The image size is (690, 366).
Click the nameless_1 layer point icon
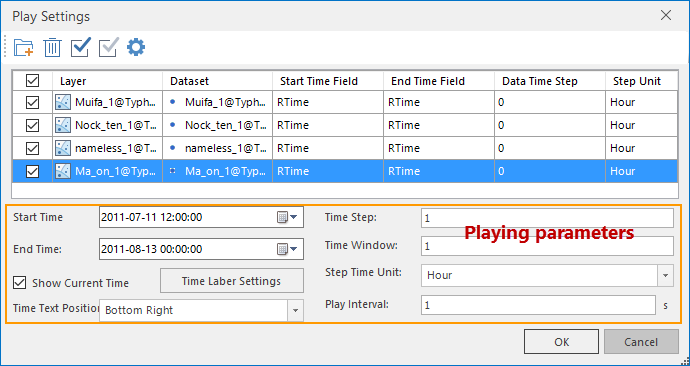point(63,148)
